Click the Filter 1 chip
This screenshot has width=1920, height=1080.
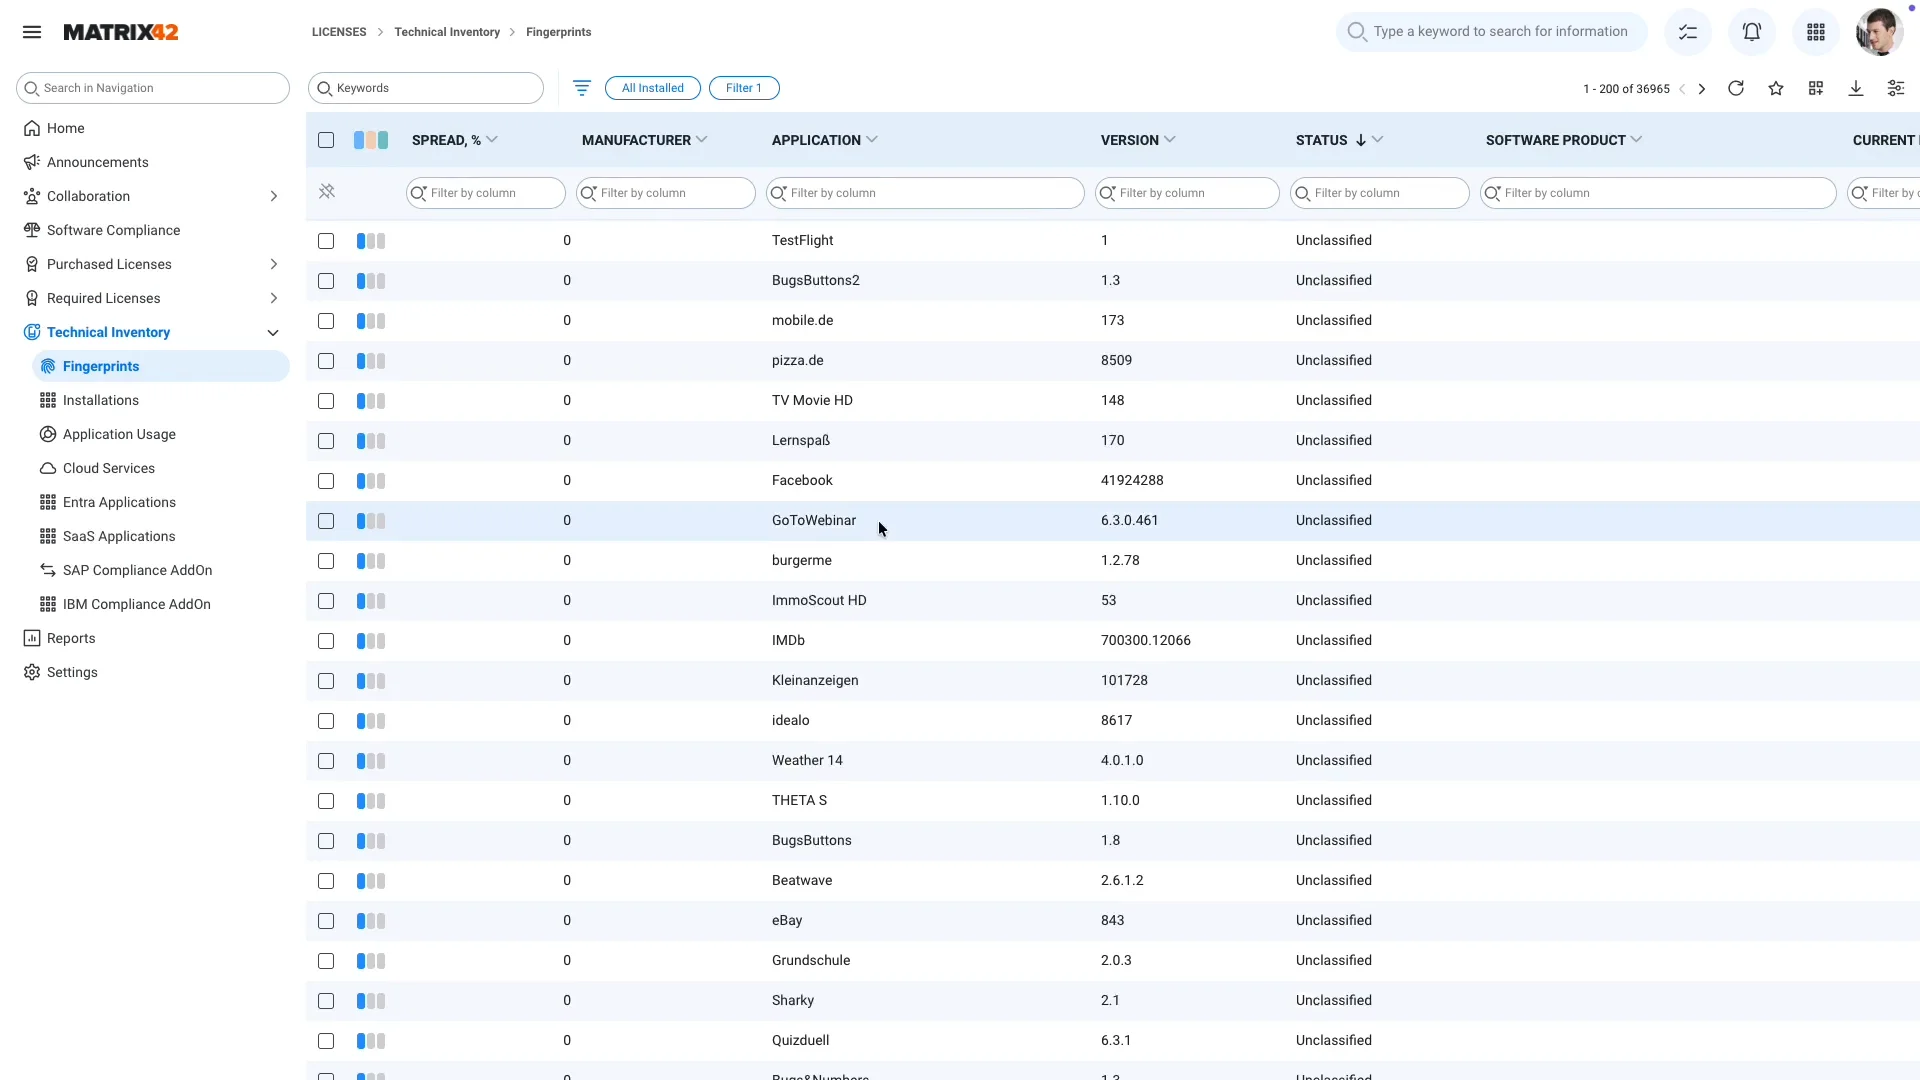point(744,88)
